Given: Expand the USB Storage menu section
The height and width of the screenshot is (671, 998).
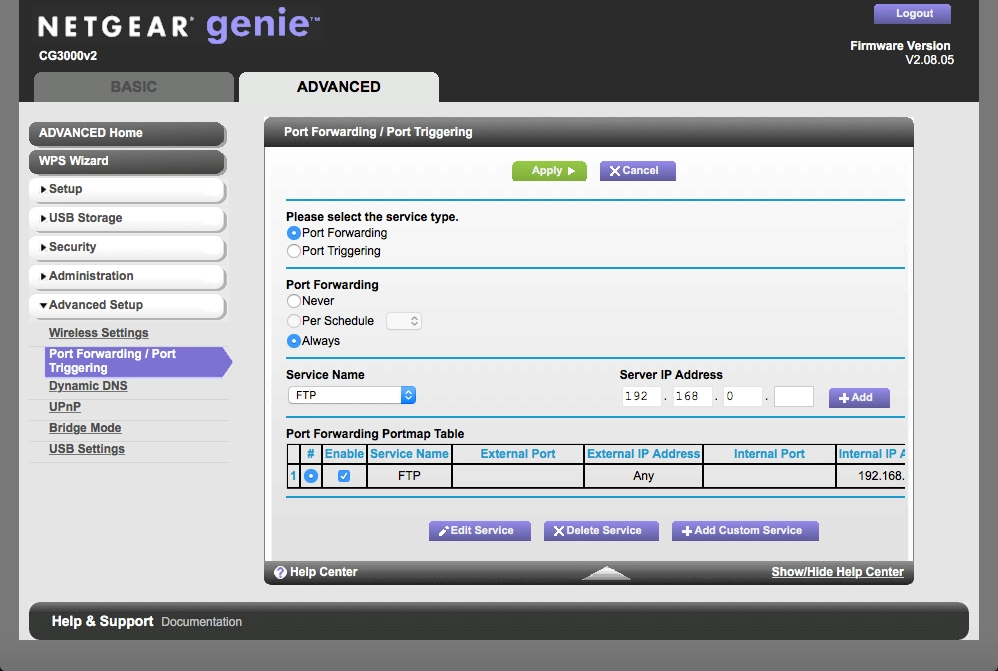Looking at the screenshot, I should pyautogui.click(x=125, y=218).
